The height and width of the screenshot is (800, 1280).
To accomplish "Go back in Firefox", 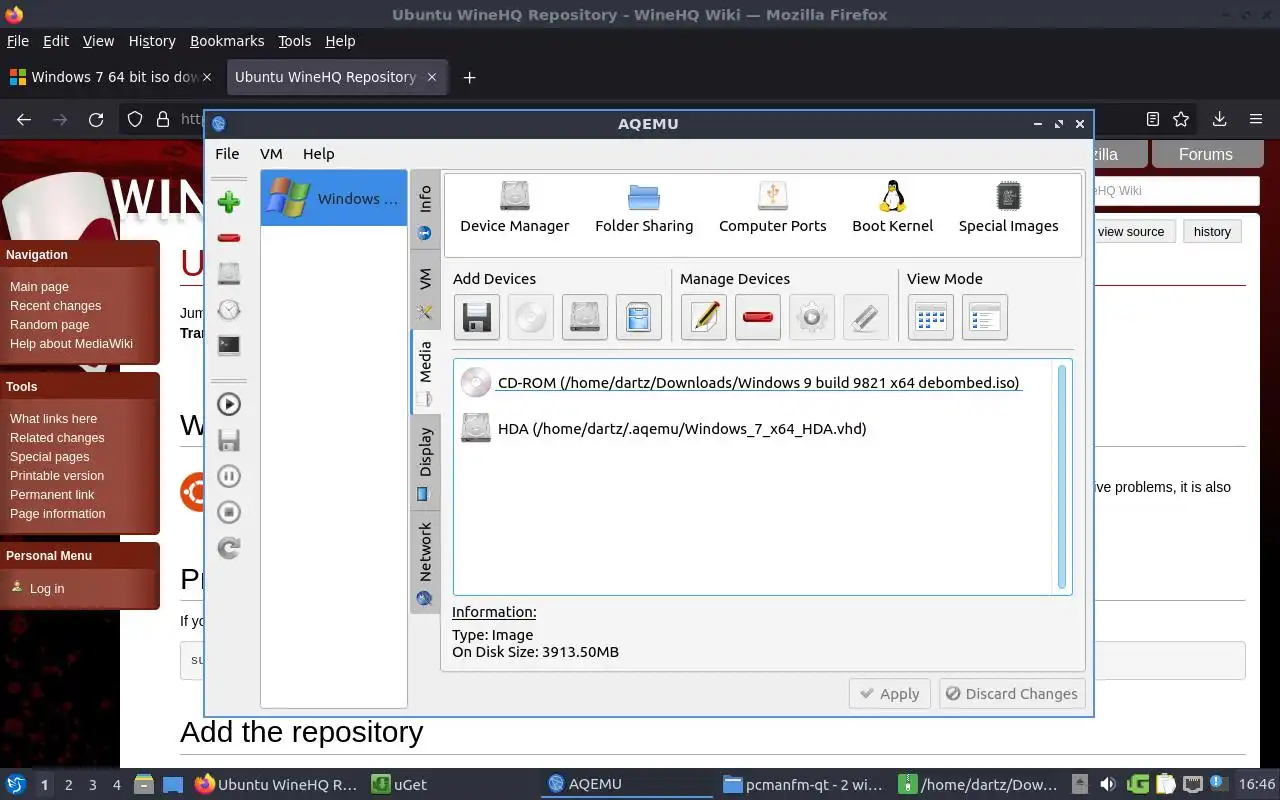I will [24, 120].
